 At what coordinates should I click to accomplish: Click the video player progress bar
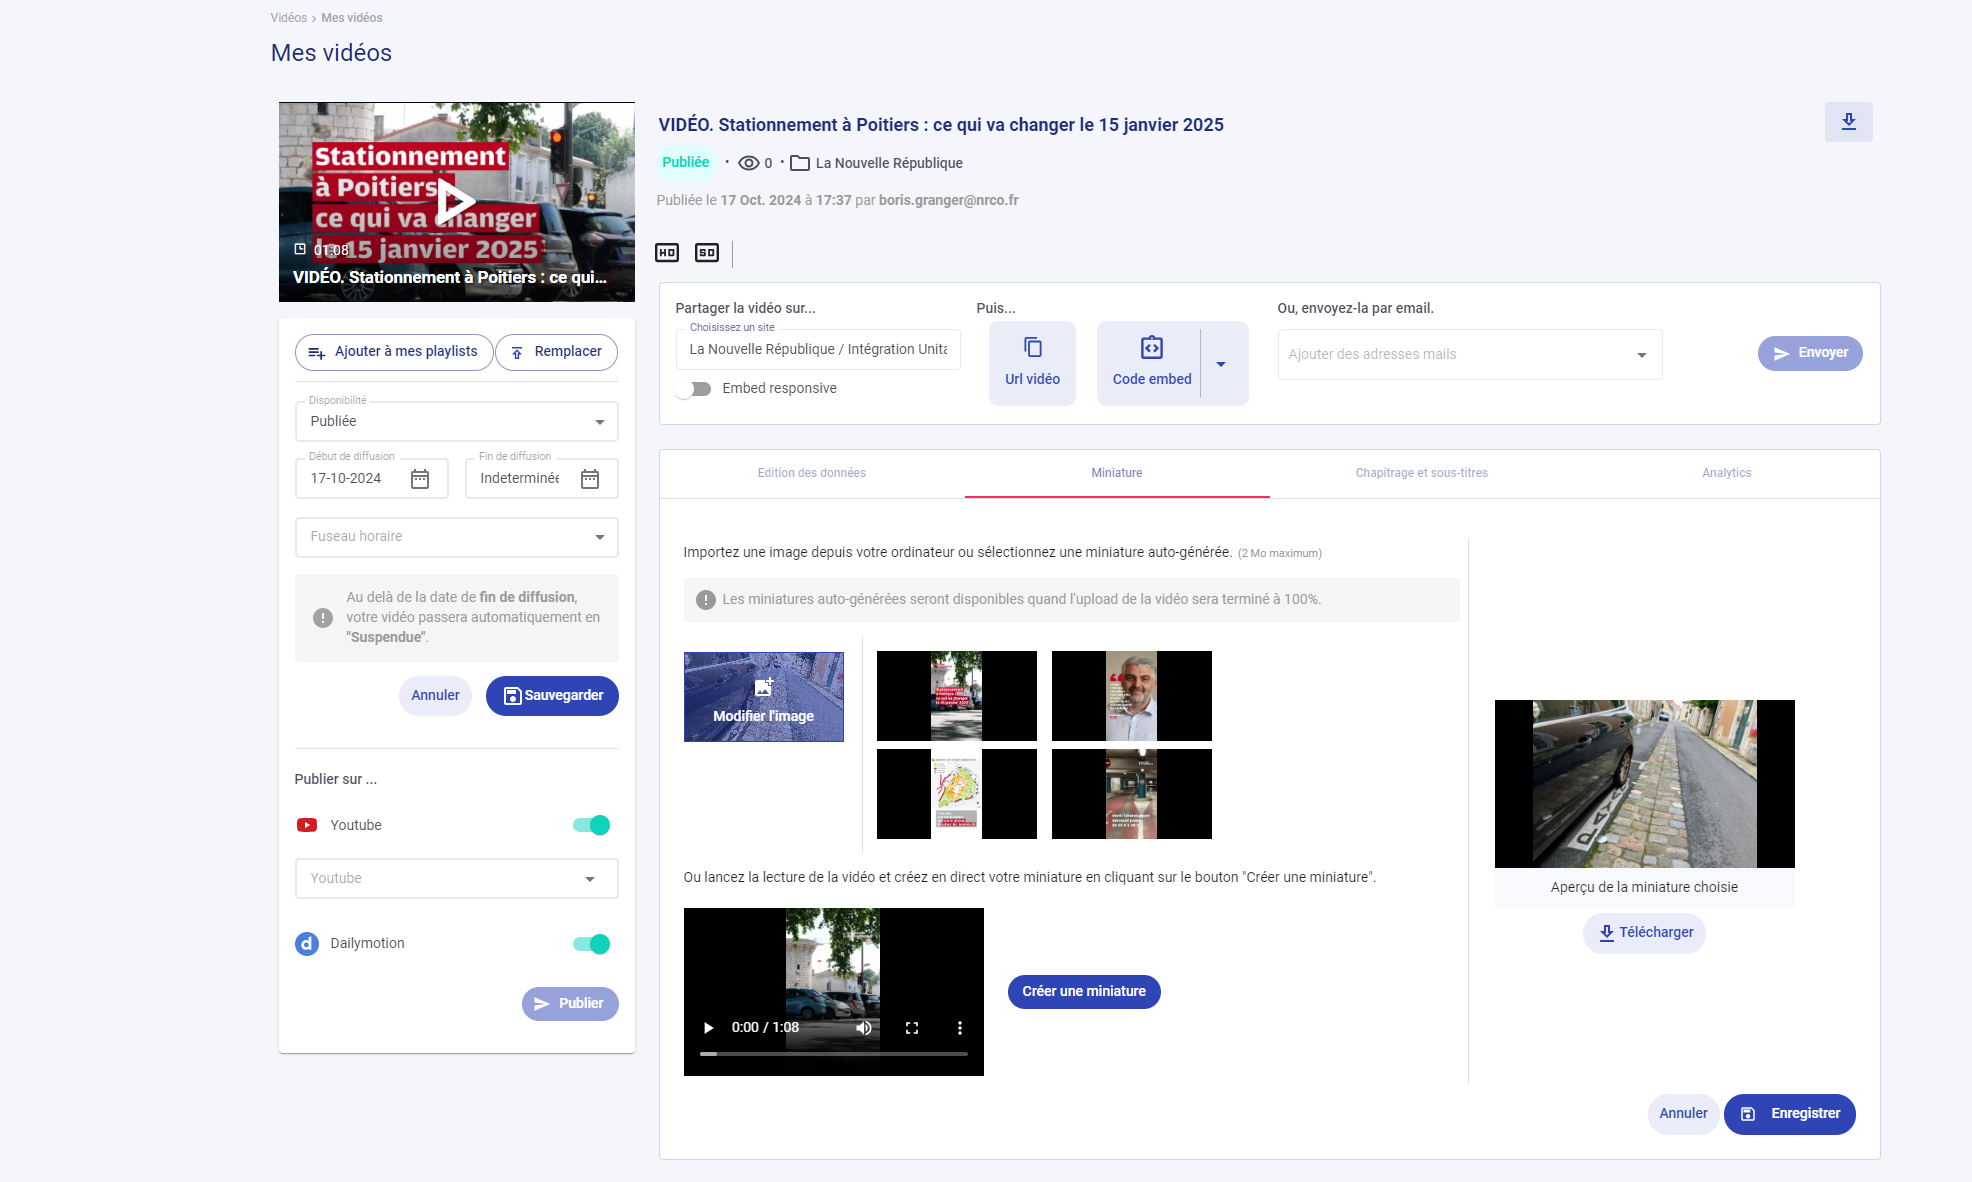point(834,1054)
